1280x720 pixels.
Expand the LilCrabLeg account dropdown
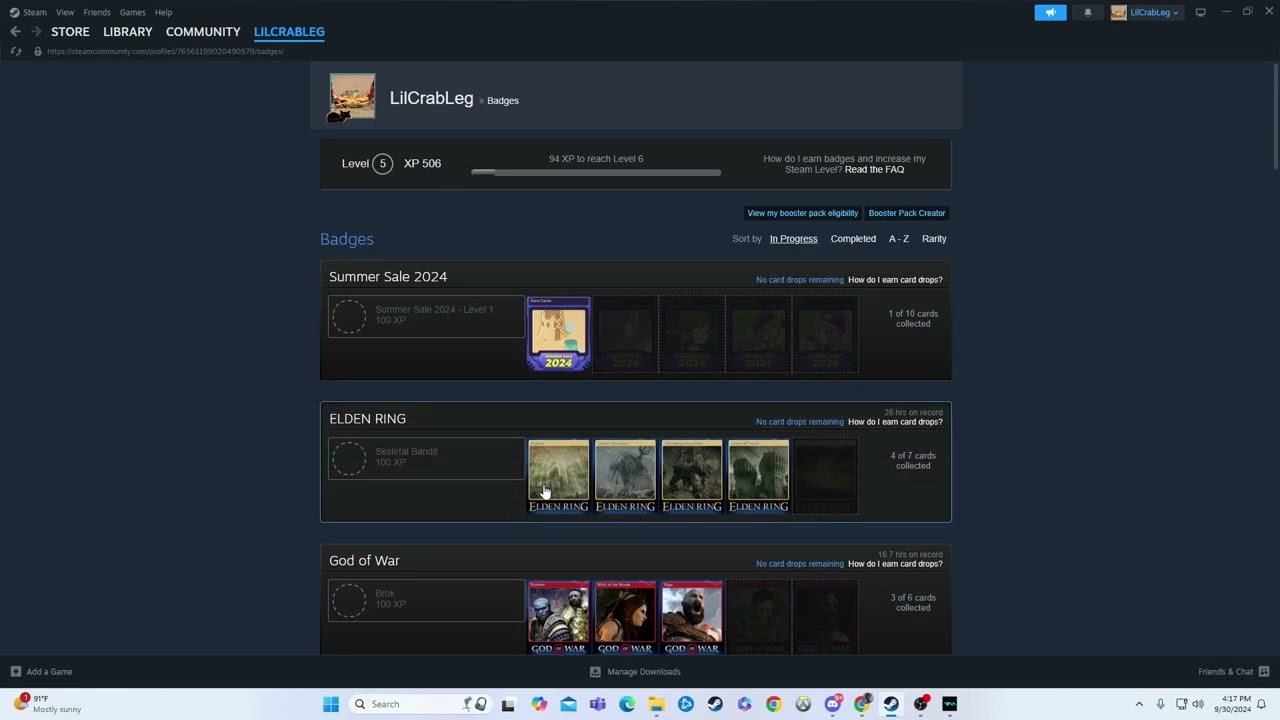click(1154, 12)
